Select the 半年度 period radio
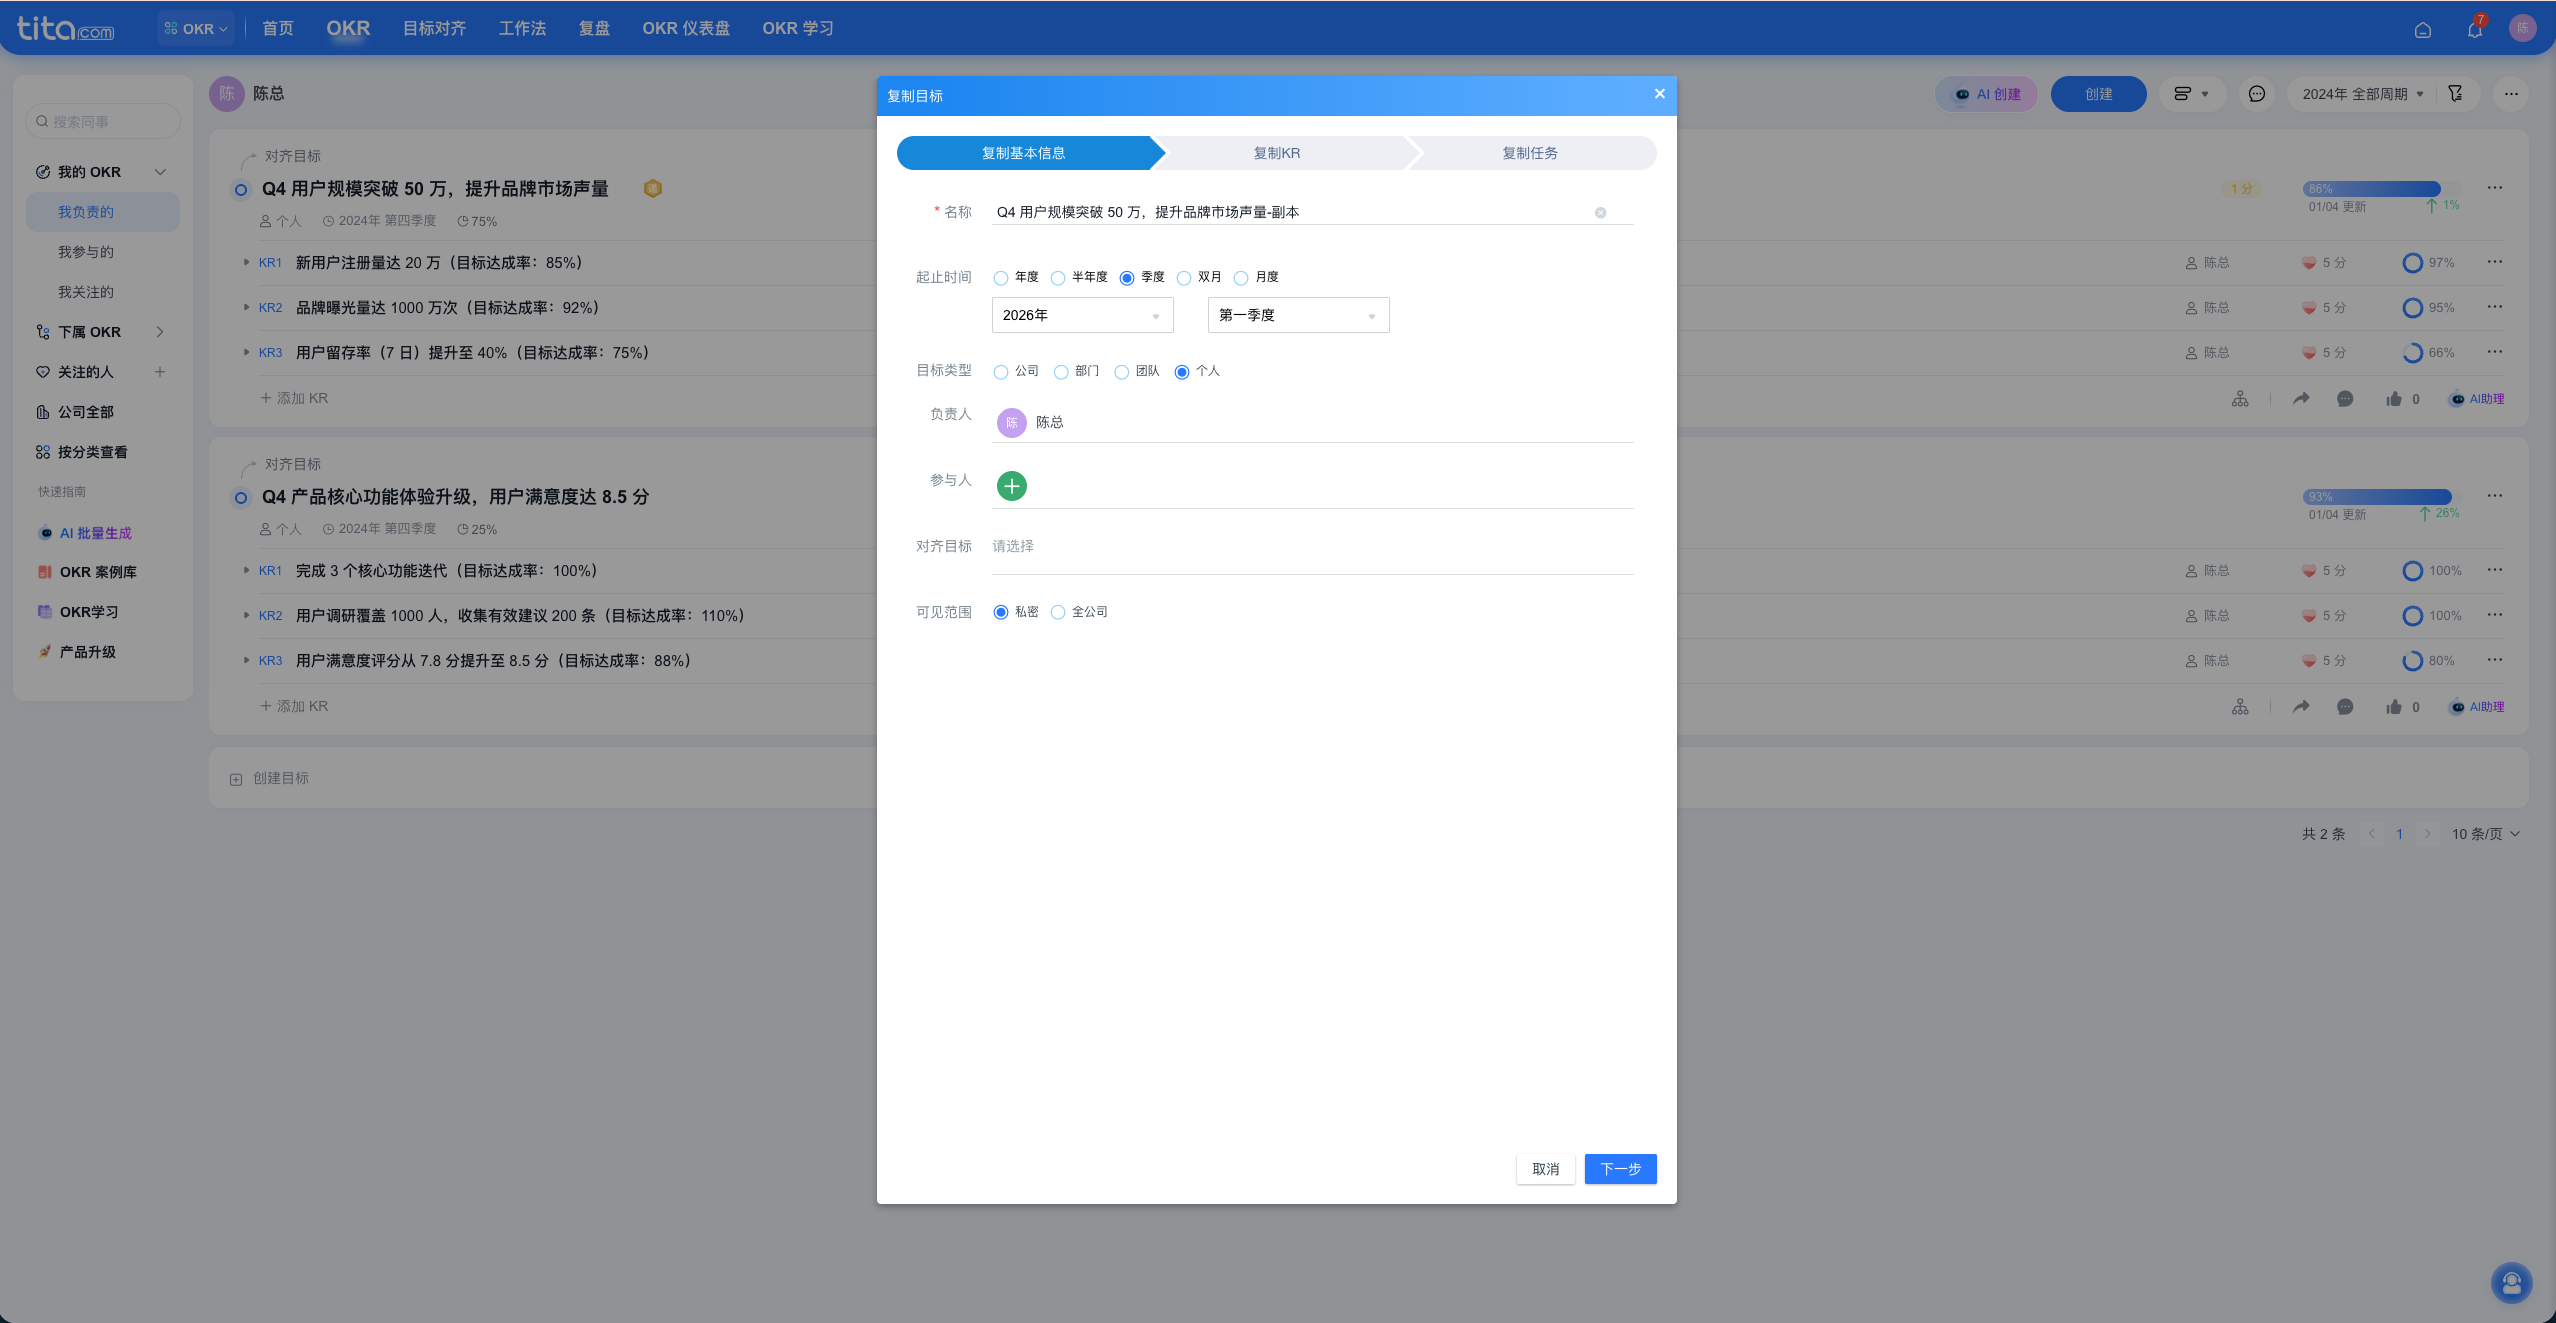The width and height of the screenshot is (2556, 1323). [1057, 278]
